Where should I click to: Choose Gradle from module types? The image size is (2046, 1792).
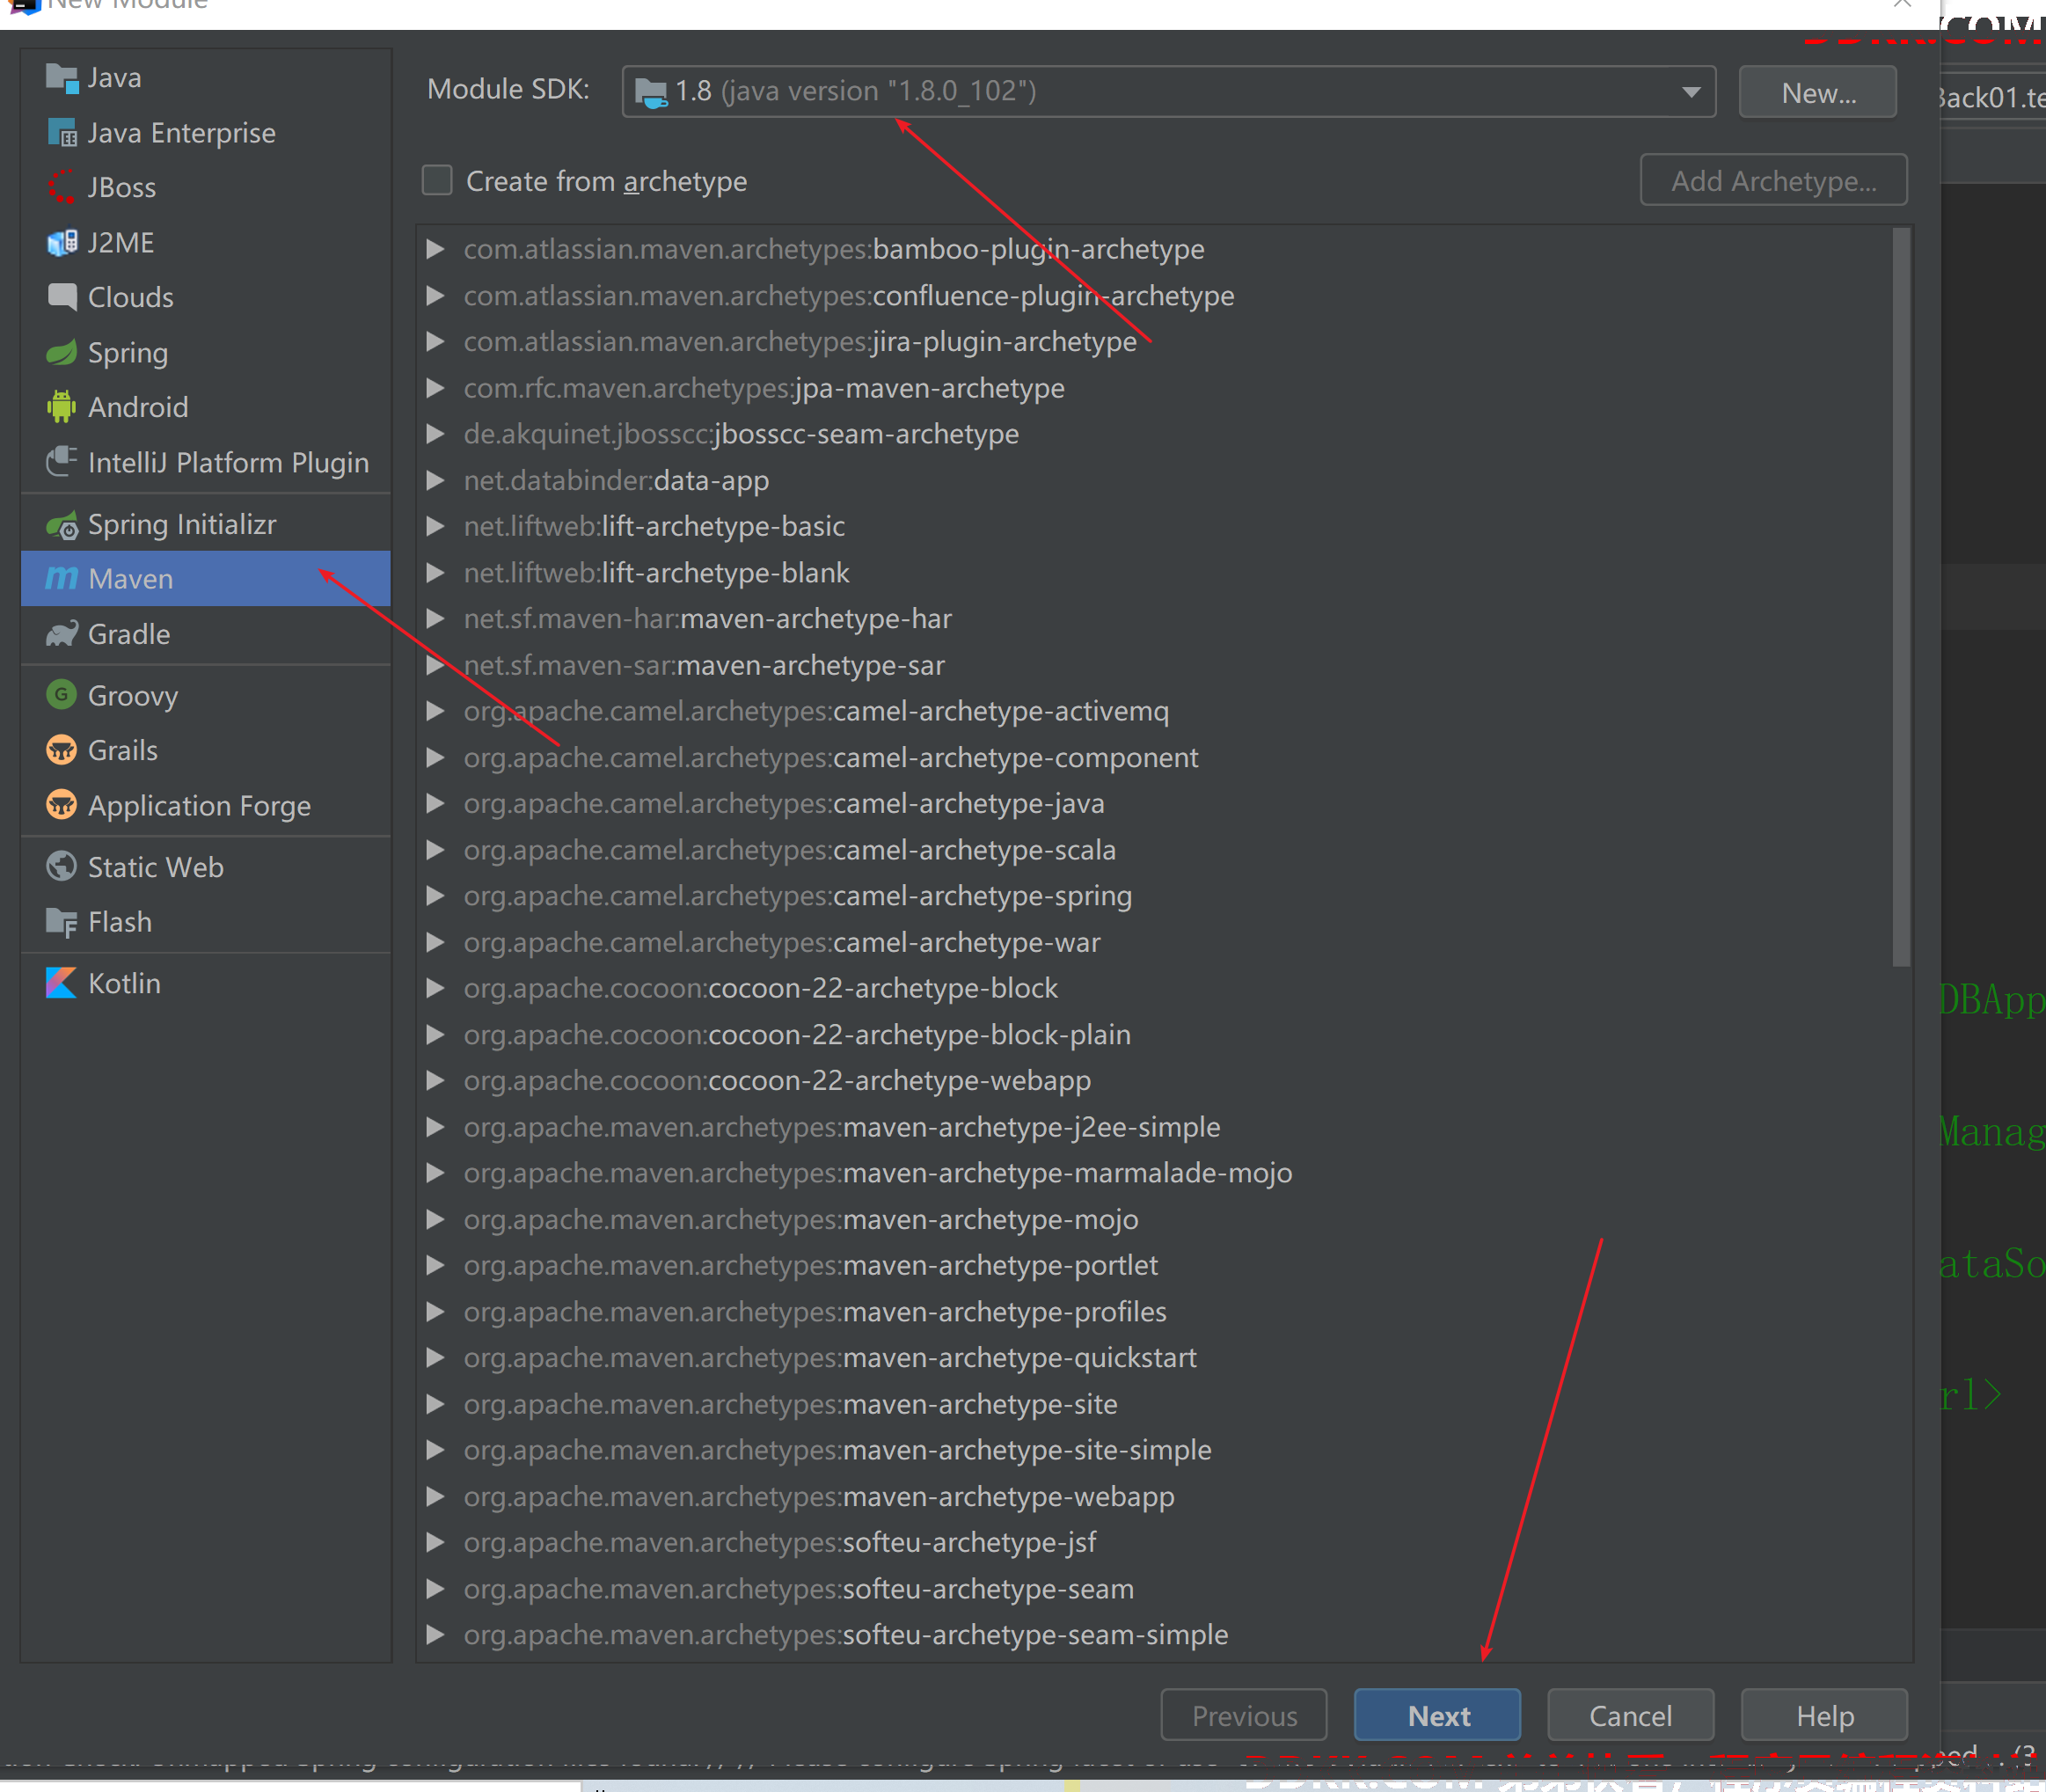[x=206, y=634]
